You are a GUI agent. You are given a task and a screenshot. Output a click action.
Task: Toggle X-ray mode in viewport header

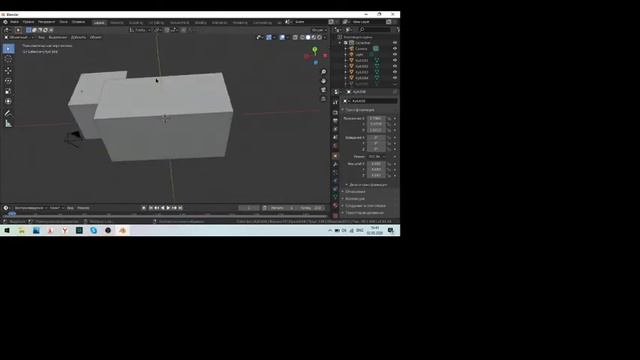(295, 37)
